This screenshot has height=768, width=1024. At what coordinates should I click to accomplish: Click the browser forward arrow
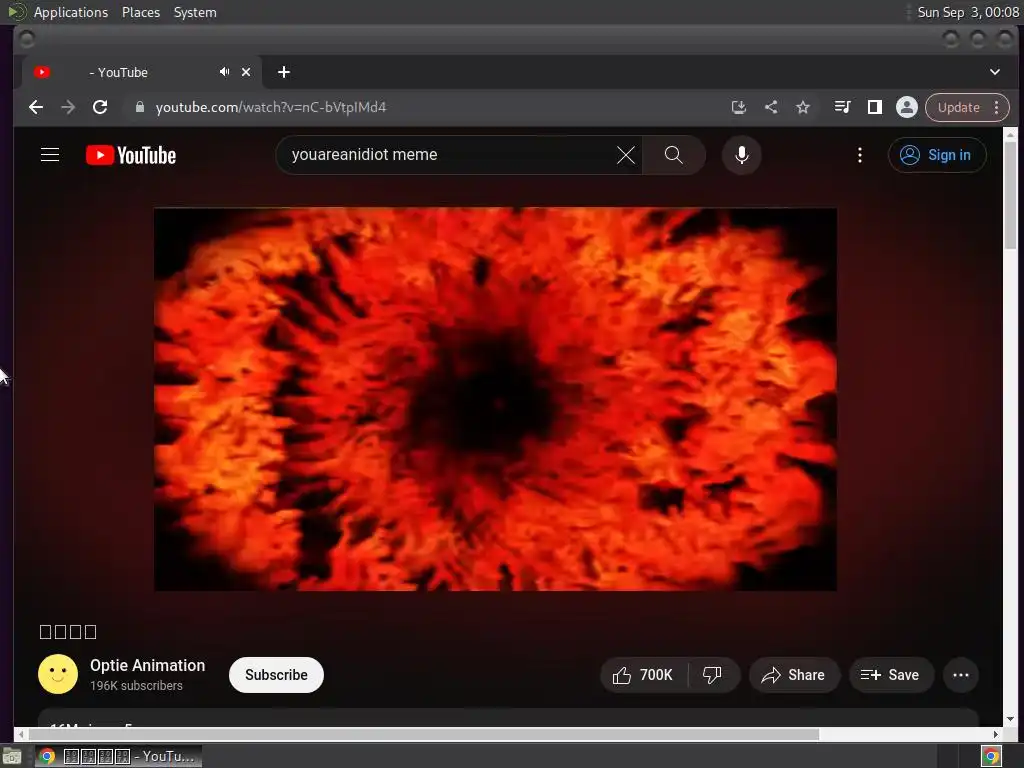[x=68, y=107]
